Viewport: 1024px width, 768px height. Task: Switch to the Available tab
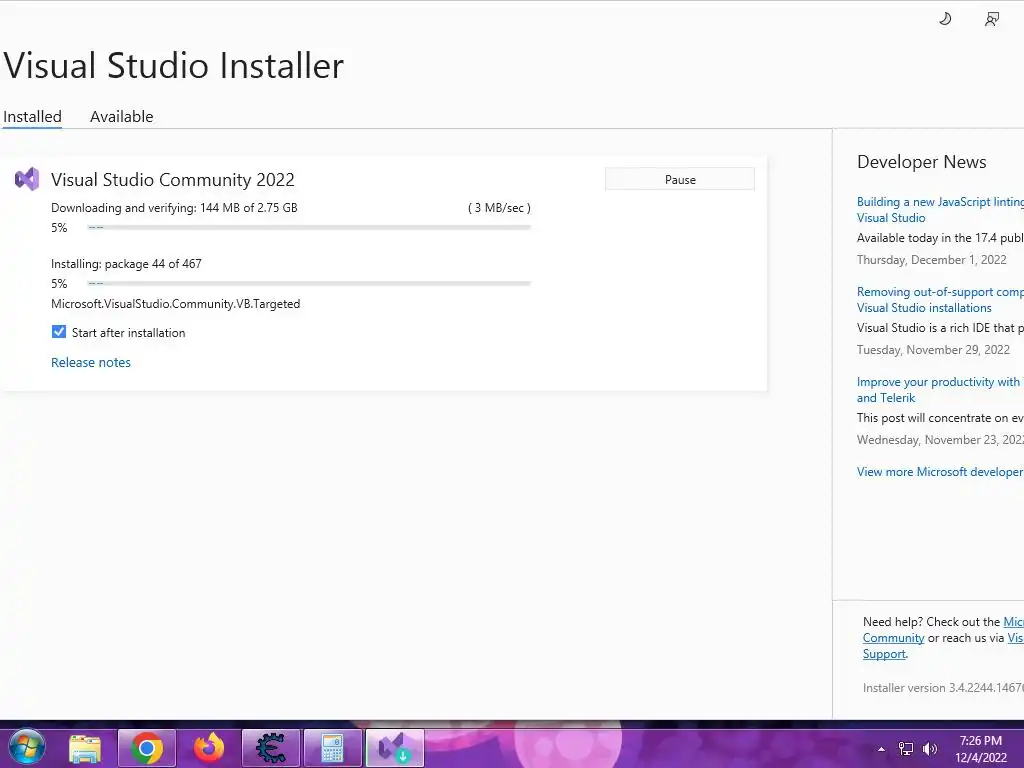click(121, 116)
